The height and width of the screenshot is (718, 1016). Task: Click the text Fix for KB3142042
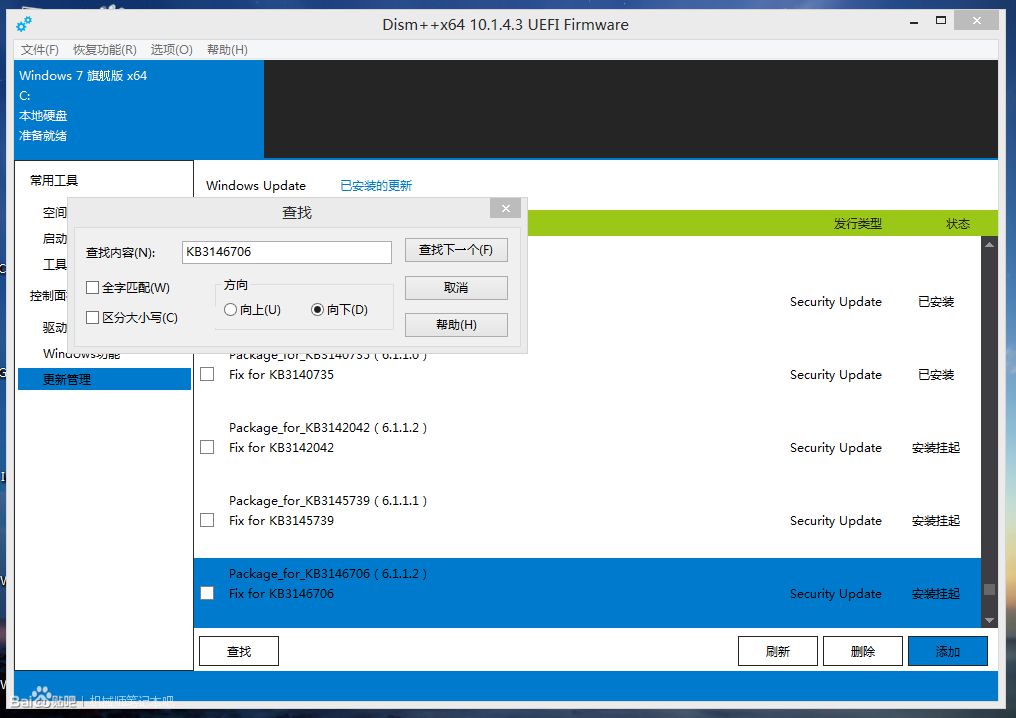pos(281,448)
